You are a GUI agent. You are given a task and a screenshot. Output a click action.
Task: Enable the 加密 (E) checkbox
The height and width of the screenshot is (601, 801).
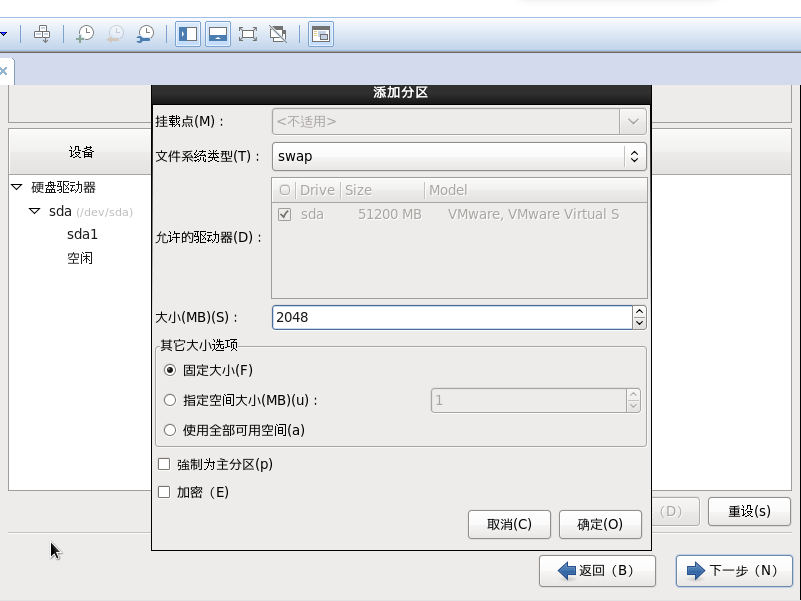(x=164, y=492)
